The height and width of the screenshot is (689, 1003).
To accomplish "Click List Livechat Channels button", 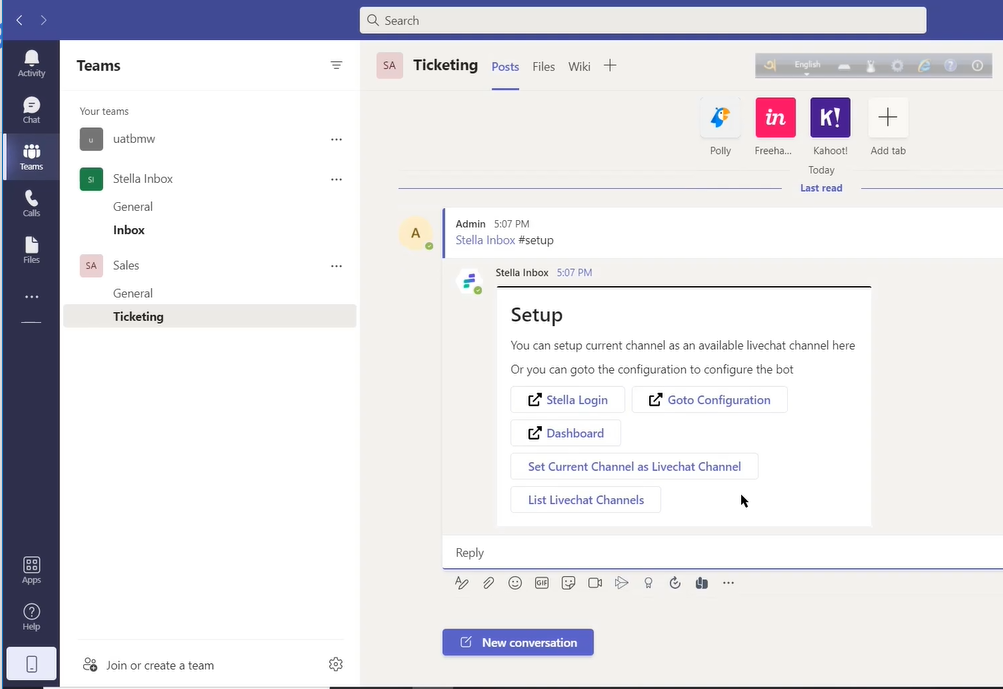I will pyautogui.click(x=585, y=500).
